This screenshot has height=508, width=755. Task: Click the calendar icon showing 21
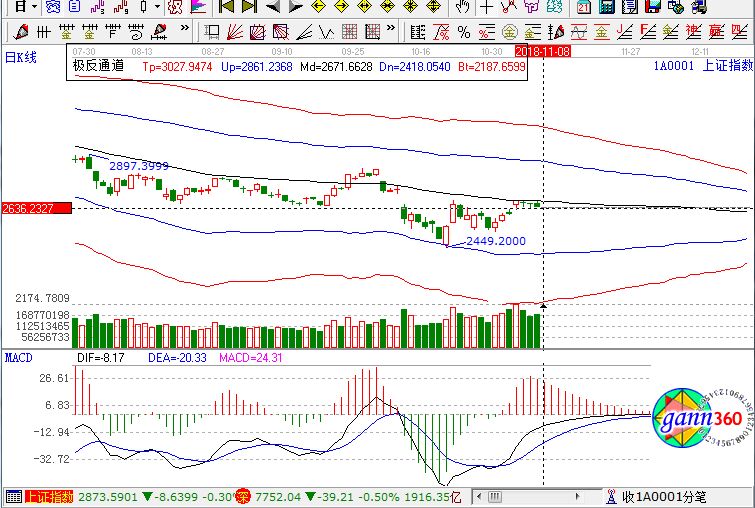583,7
